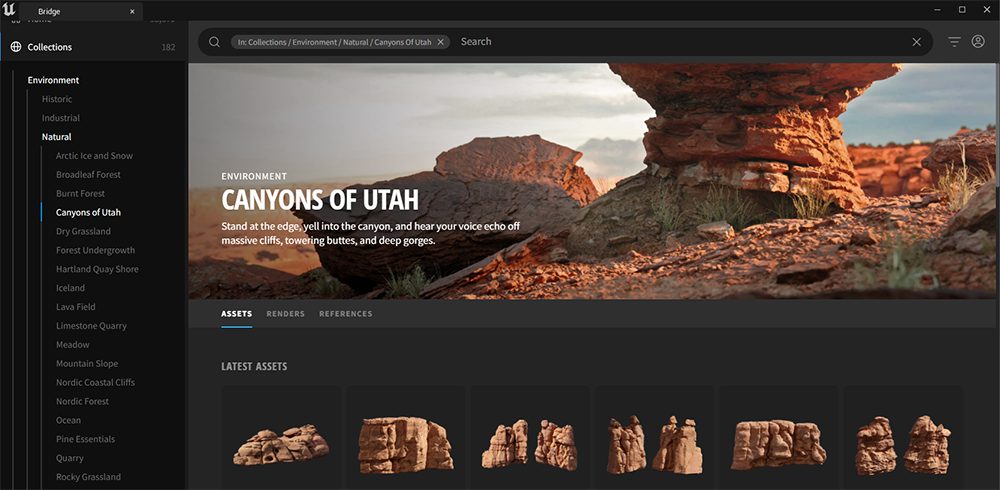Click the magnifying glass search icon
The height and width of the screenshot is (490, 1000).
pos(214,42)
